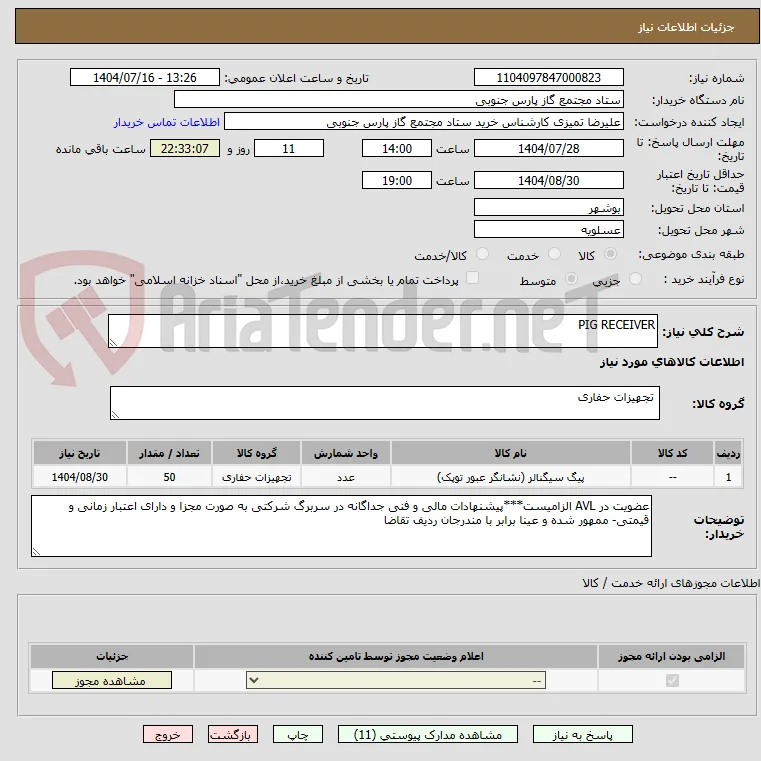This screenshot has height=761, width=761.
Task: Open مشاهده مدارک پیوستی (11) attachments
Action: (x=428, y=734)
